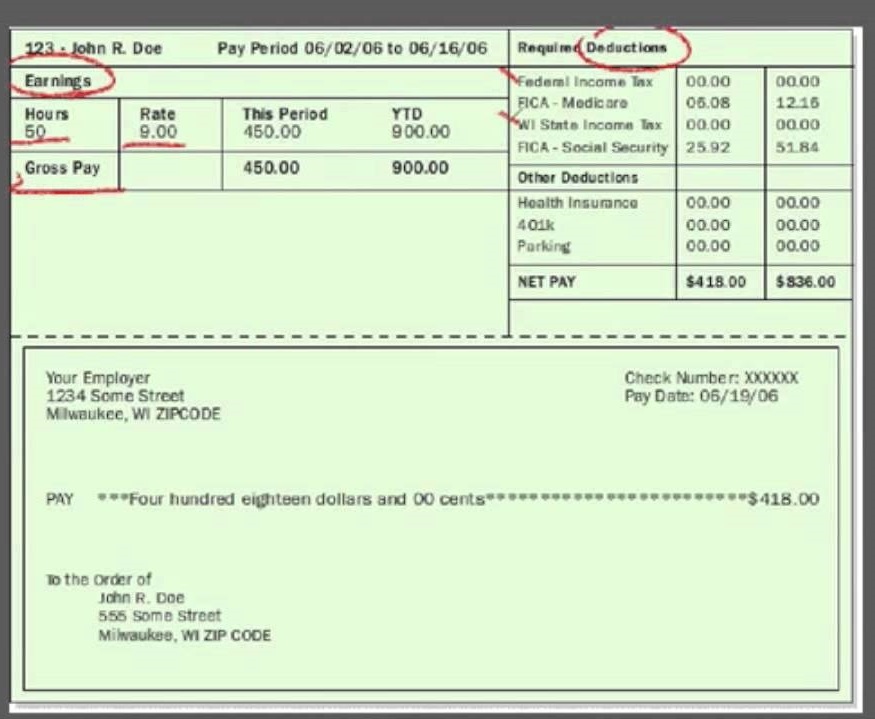Click the NET PAY YTD amount $836.00

click(x=805, y=282)
